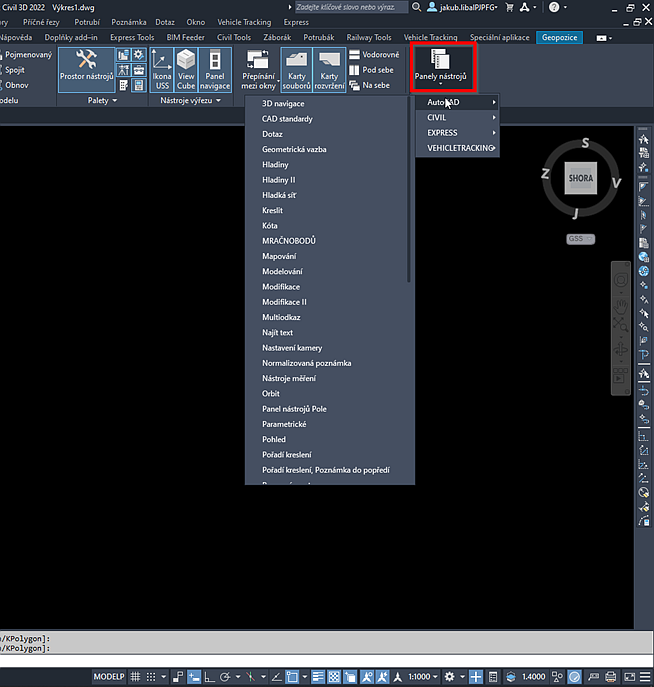
Task: Click the Karty souborů button
Action: pos(296,70)
